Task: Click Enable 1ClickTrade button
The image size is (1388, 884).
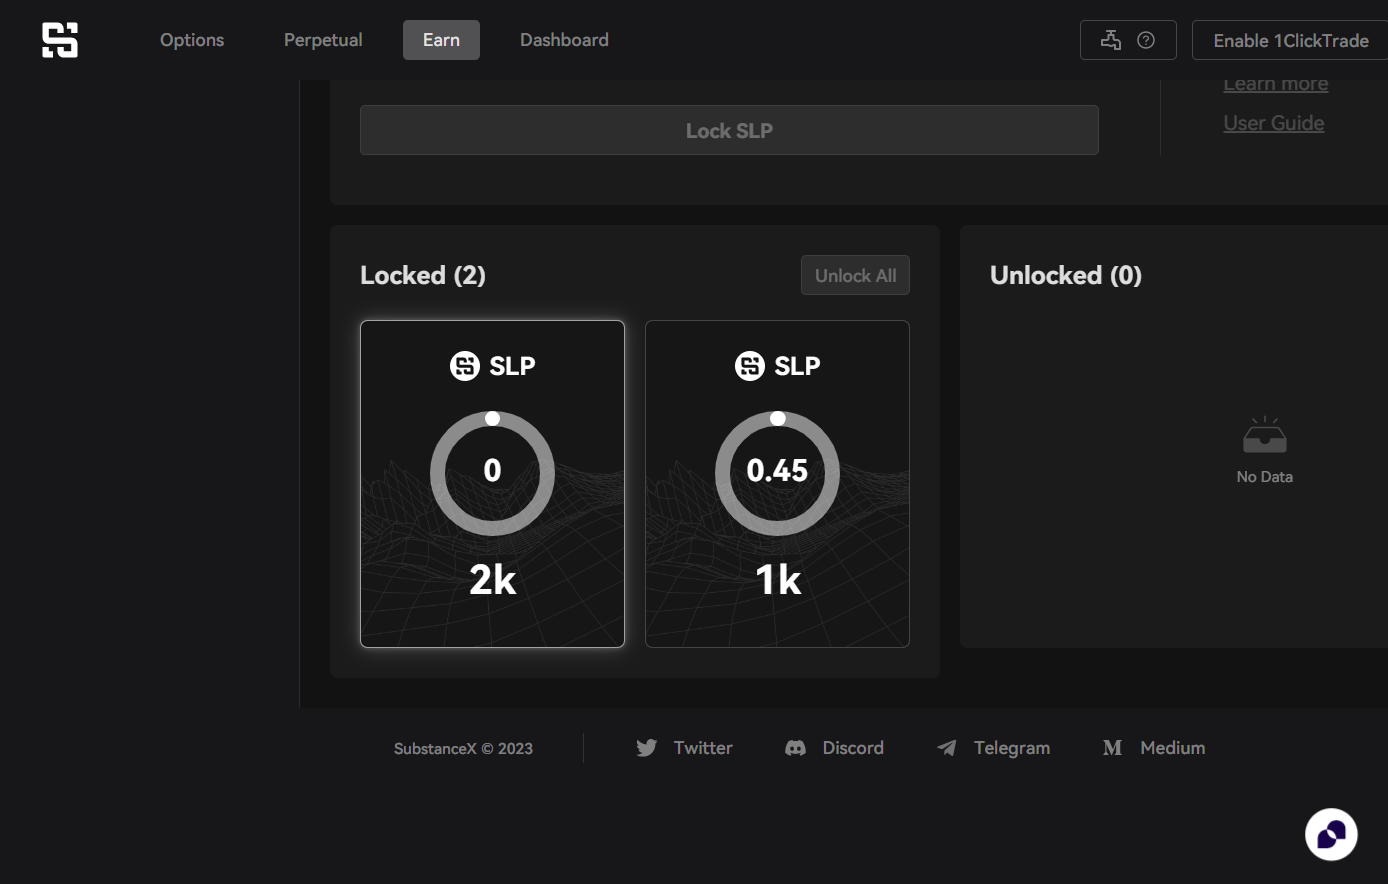Action: tap(1290, 40)
